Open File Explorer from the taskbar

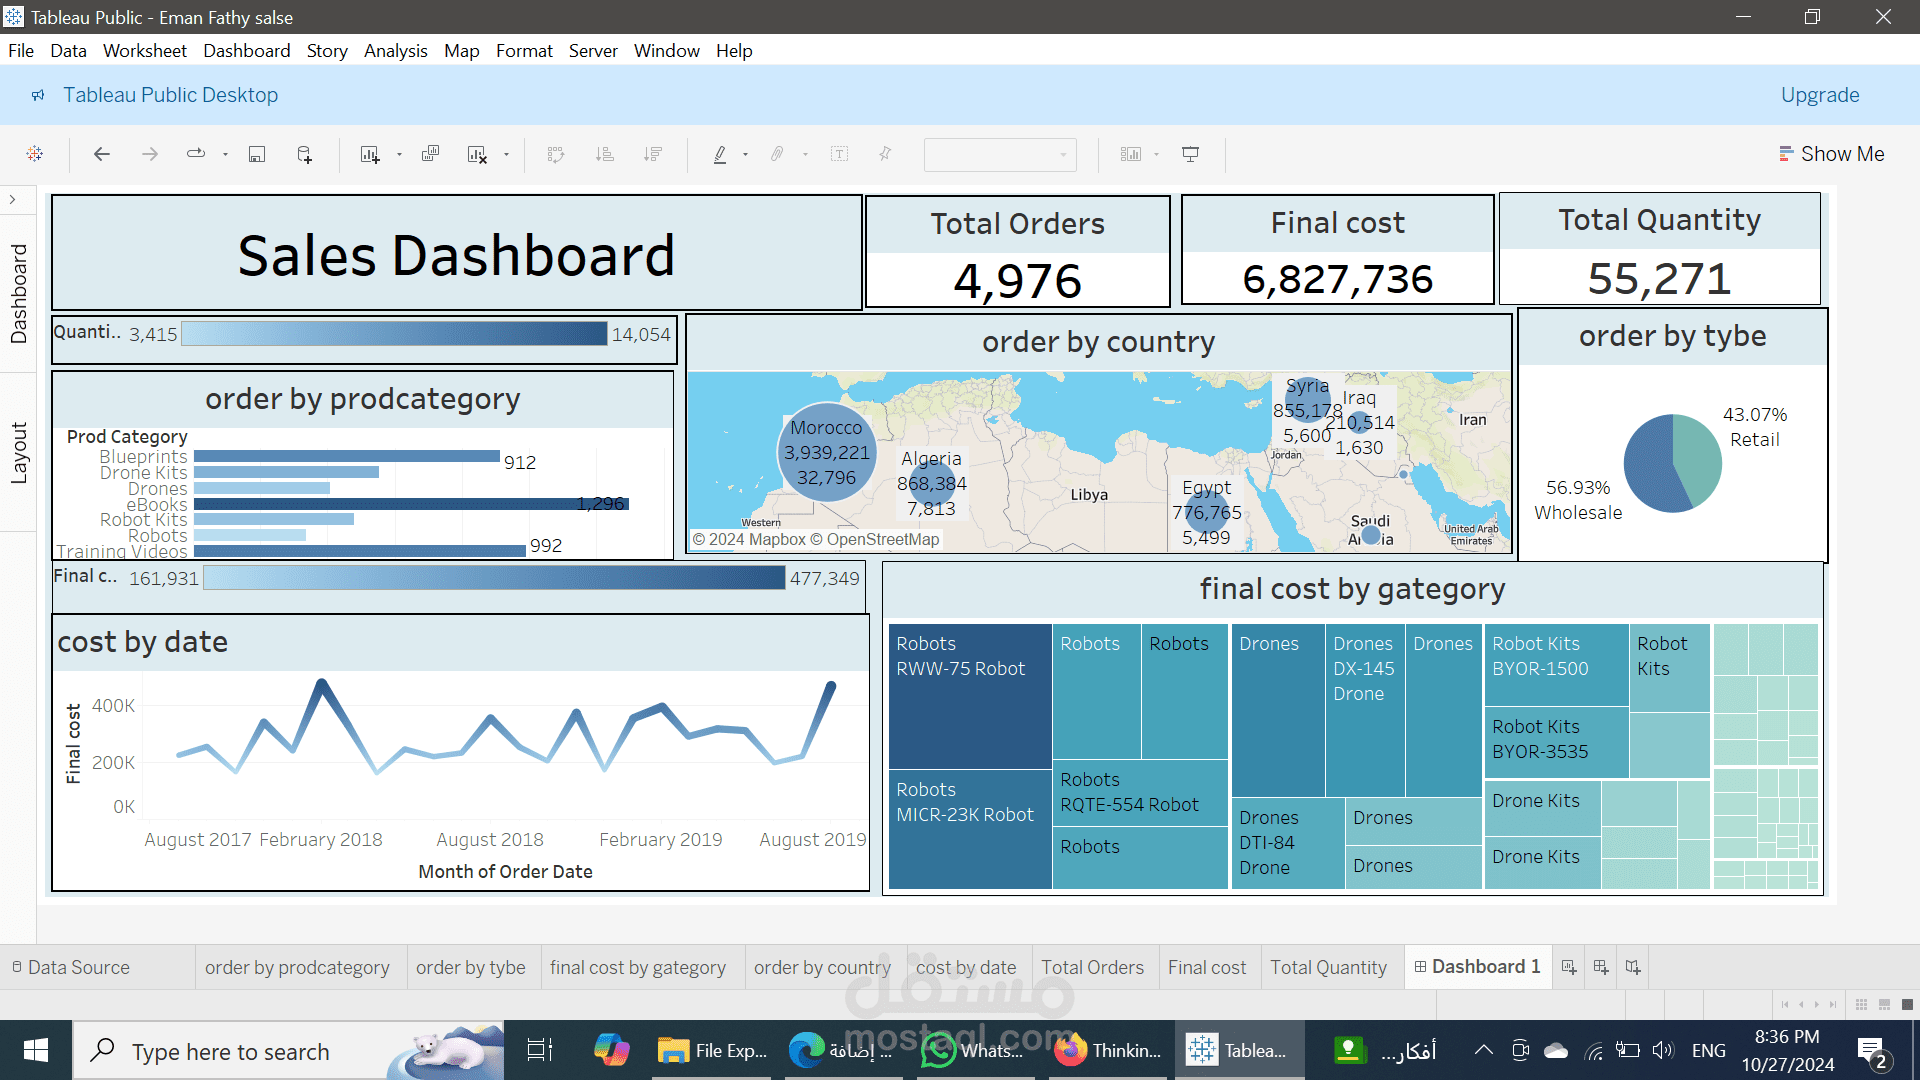(x=712, y=1050)
